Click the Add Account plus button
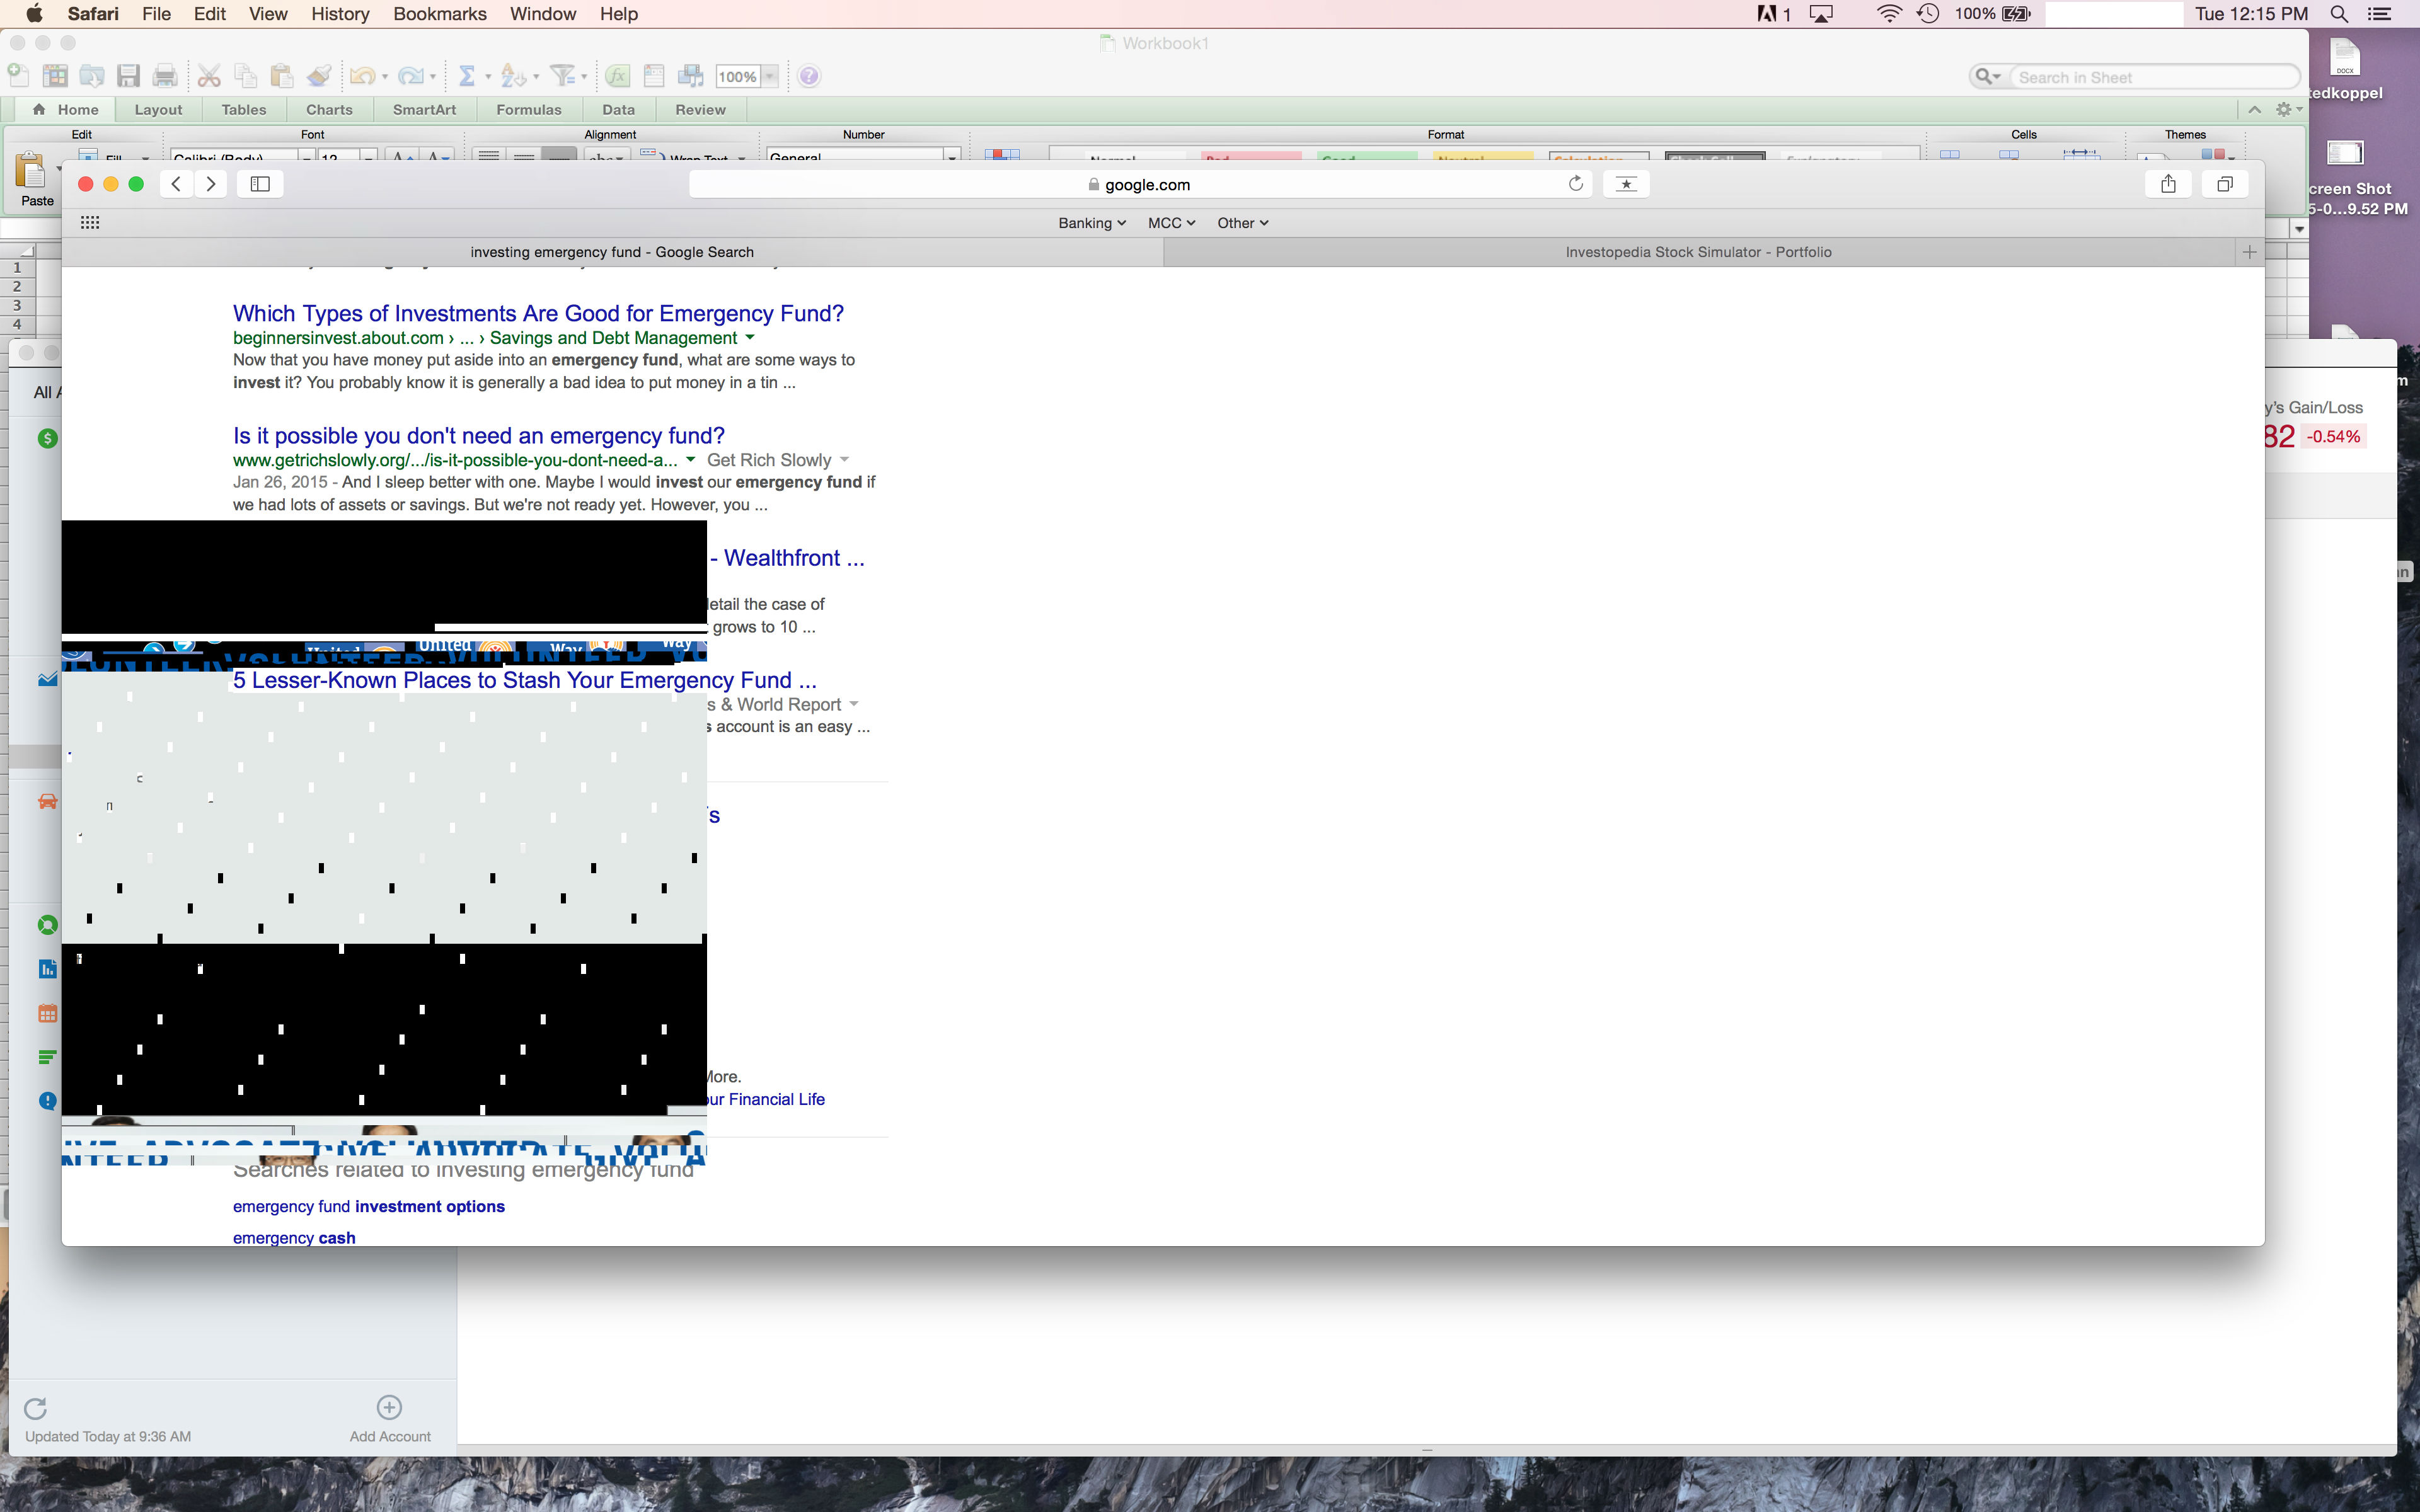Viewport: 2420px width, 1512px height. [389, 1407]
